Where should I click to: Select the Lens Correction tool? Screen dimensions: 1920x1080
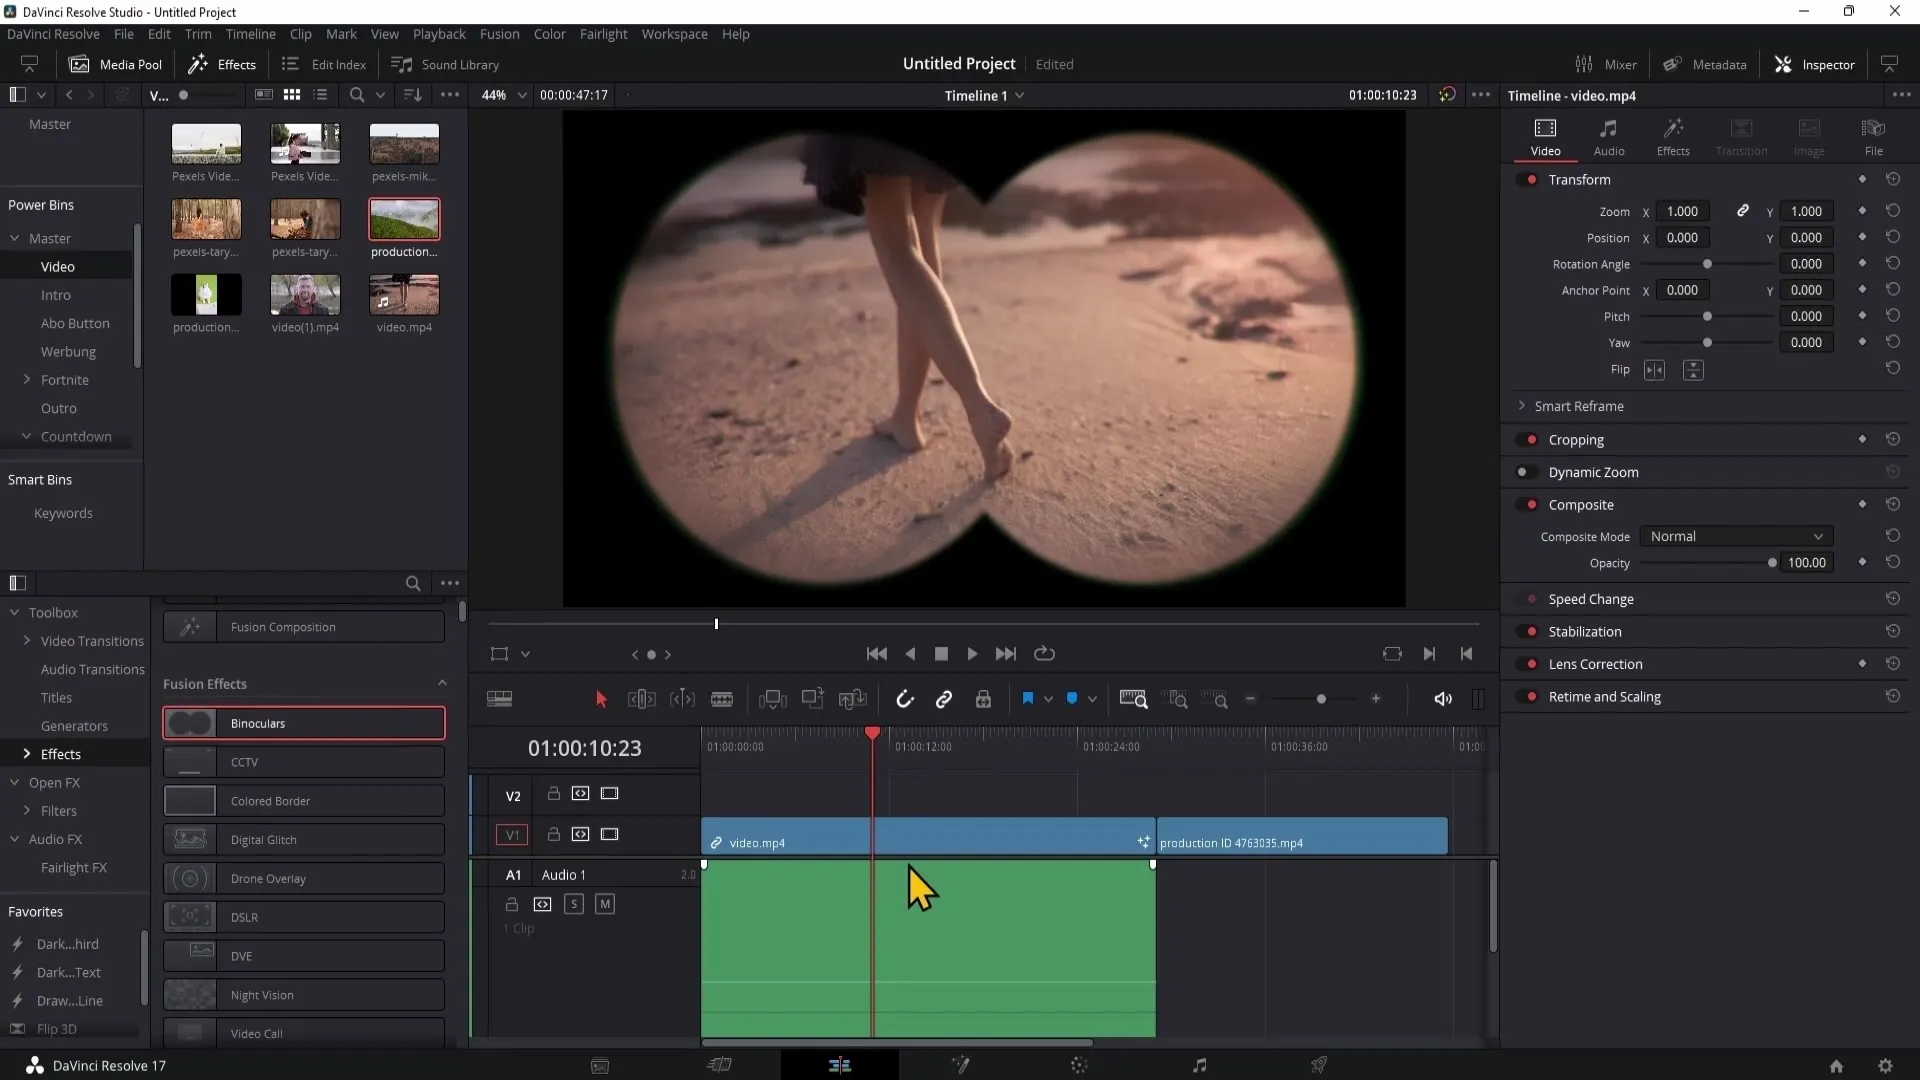[x=1594, y=663]
